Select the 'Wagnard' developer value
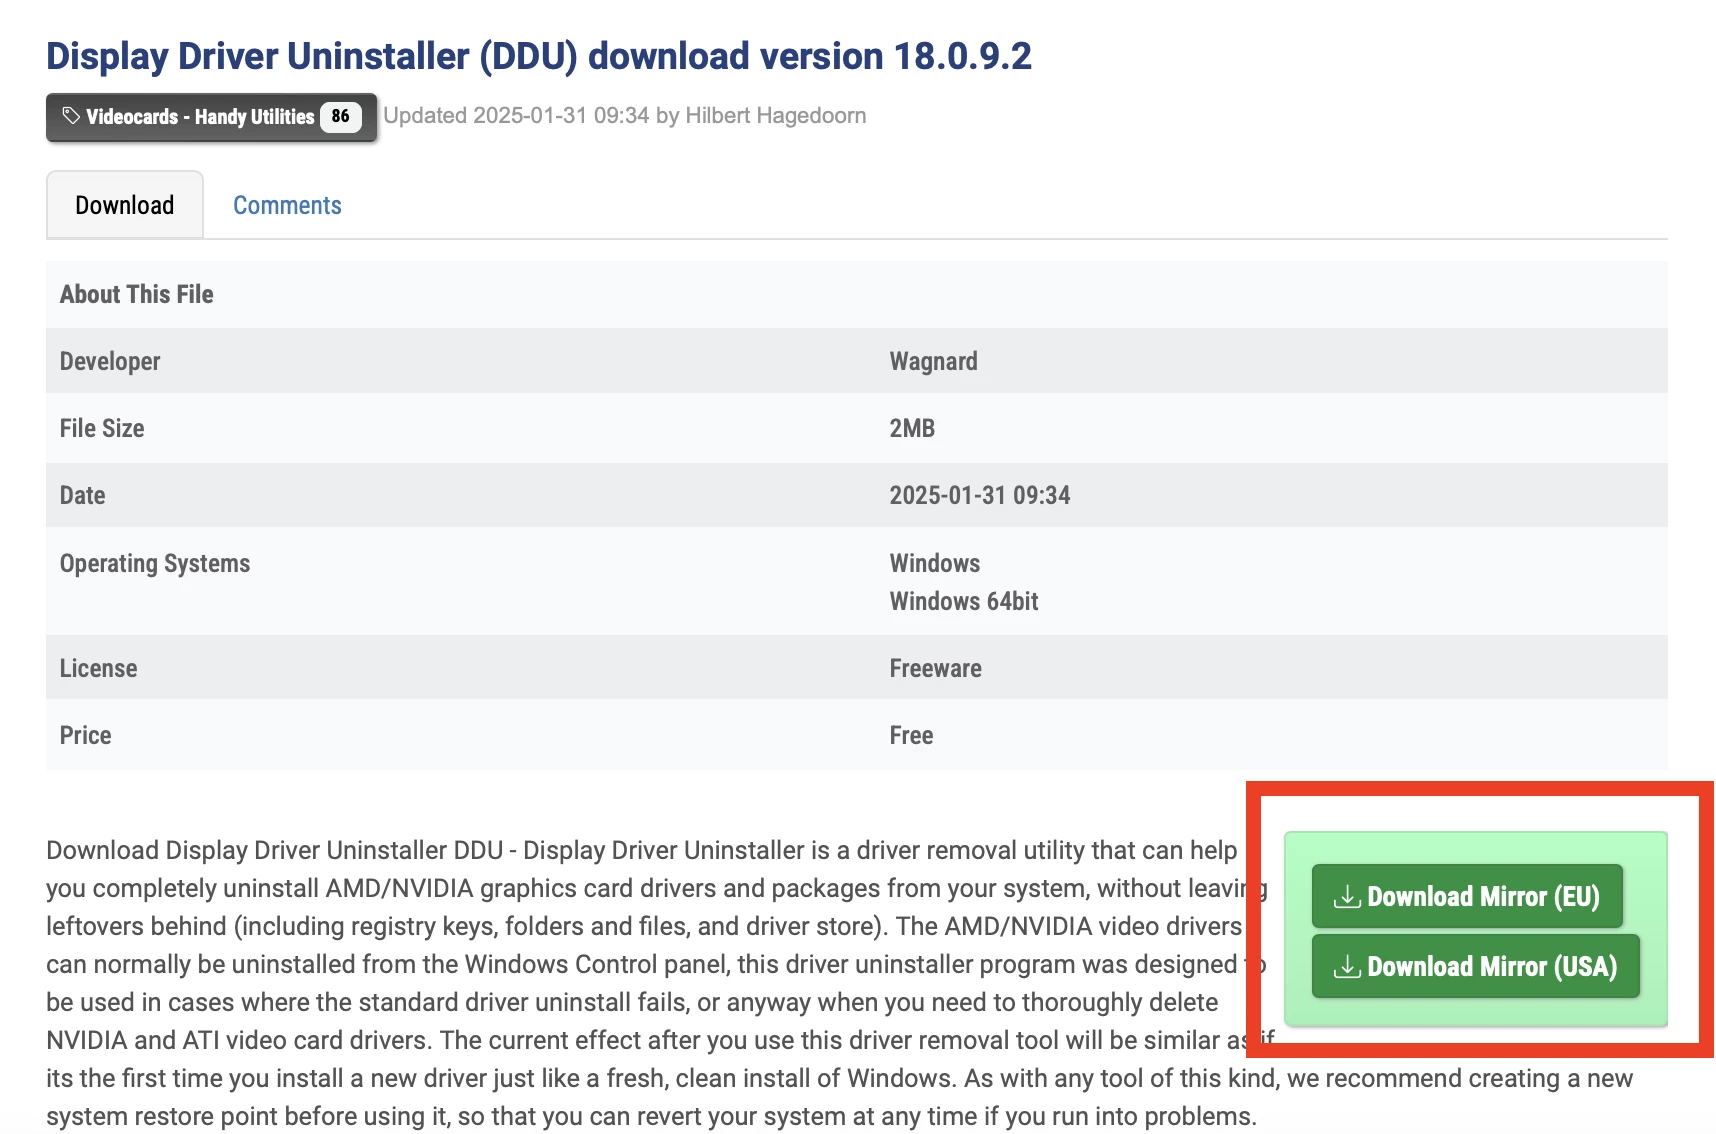The height and width of the screenshot is (1134, 1716). tap(934, 361)
